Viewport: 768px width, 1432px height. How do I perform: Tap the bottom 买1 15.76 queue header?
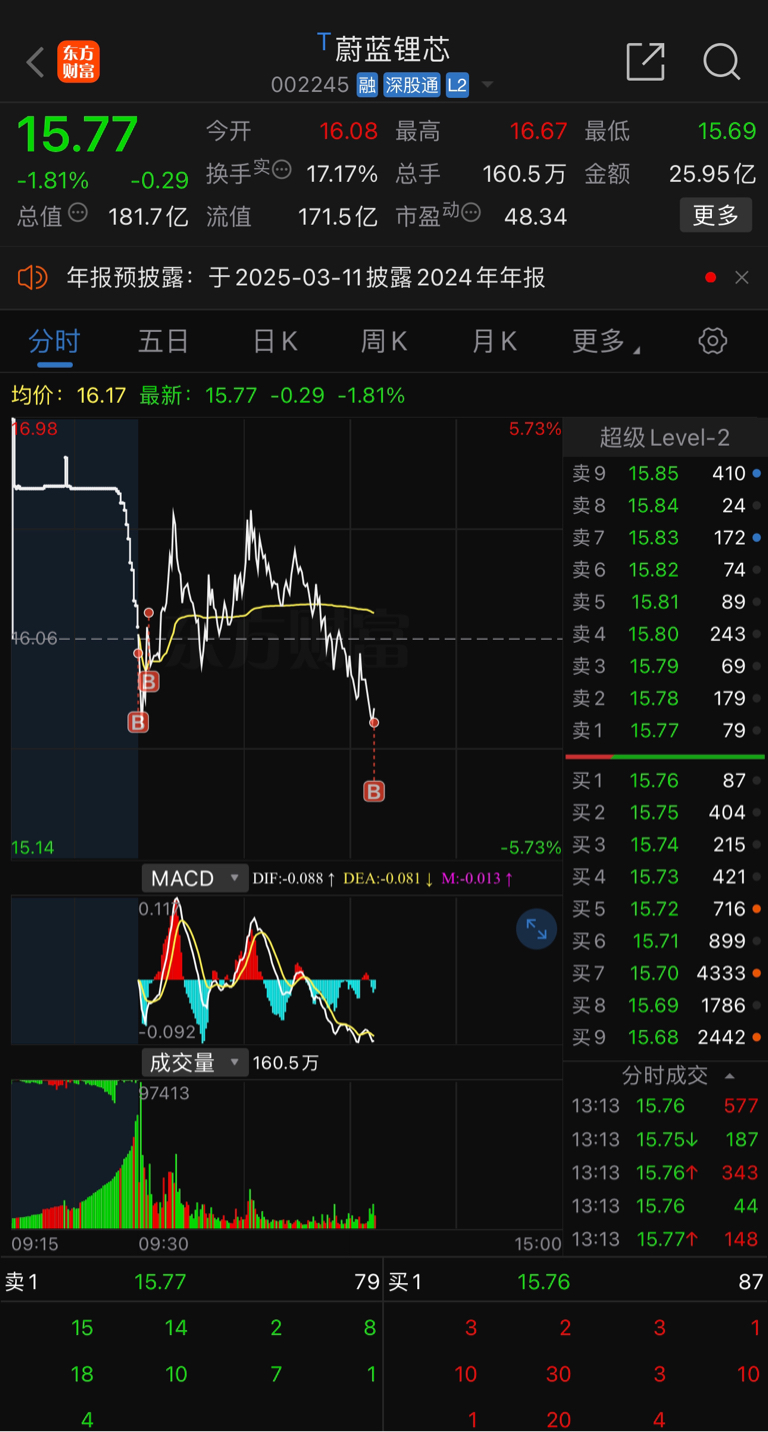576,1282
